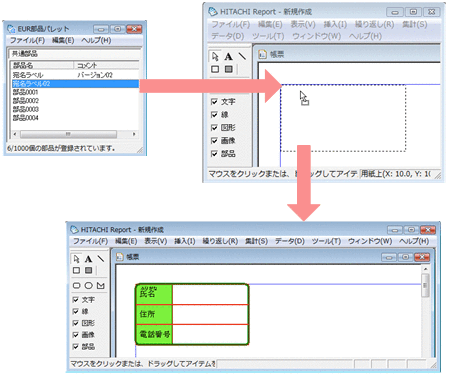This screenshot has height=376, width=449.
Task: Click green 氏名 label cell in form
Action: click(x=154, y=294)
